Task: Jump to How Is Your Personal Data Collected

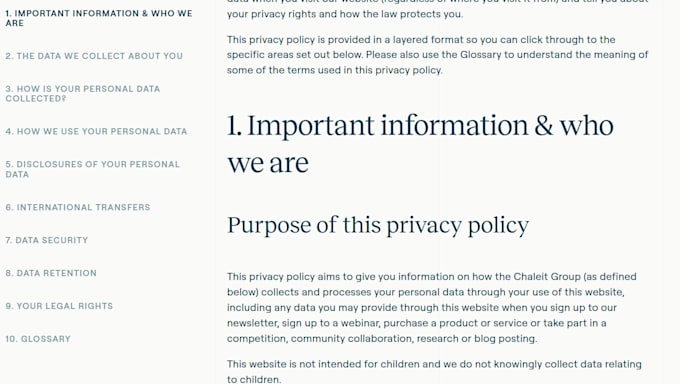Action: click(83, 94)
